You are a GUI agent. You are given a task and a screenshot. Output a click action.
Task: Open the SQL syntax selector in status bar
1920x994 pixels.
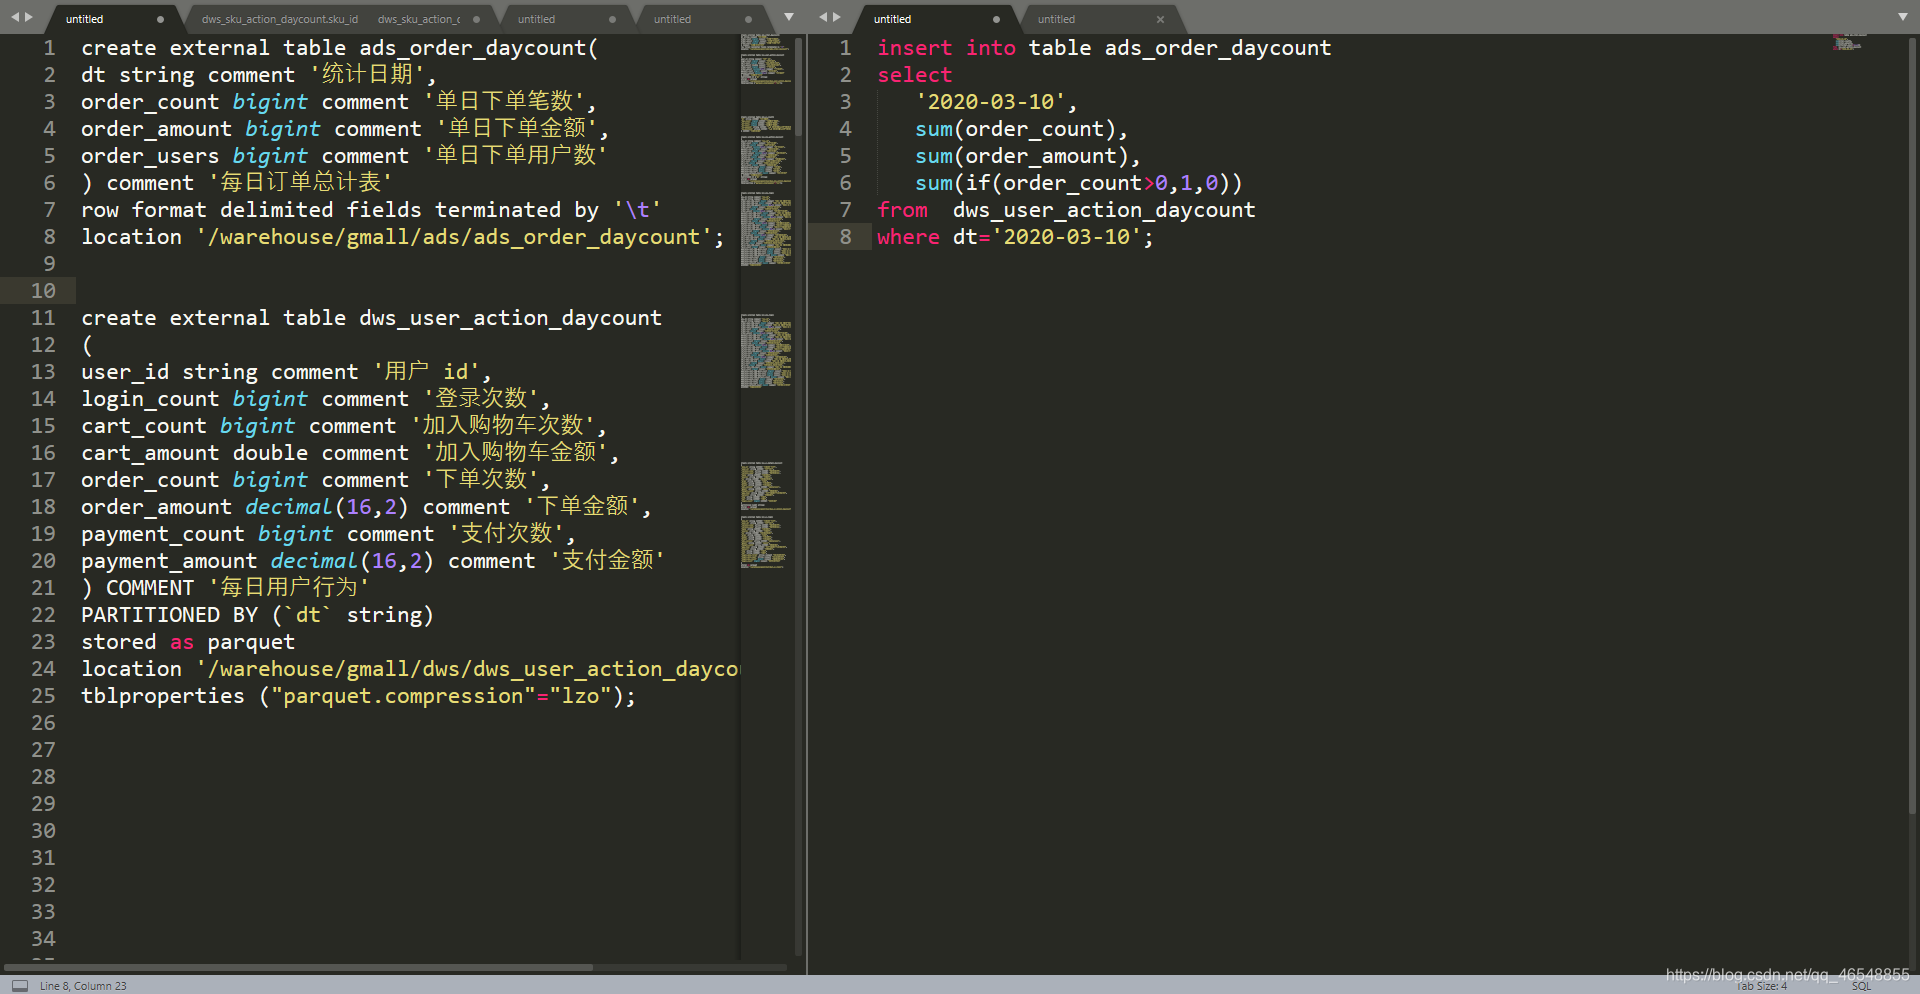click(1861, 986)
